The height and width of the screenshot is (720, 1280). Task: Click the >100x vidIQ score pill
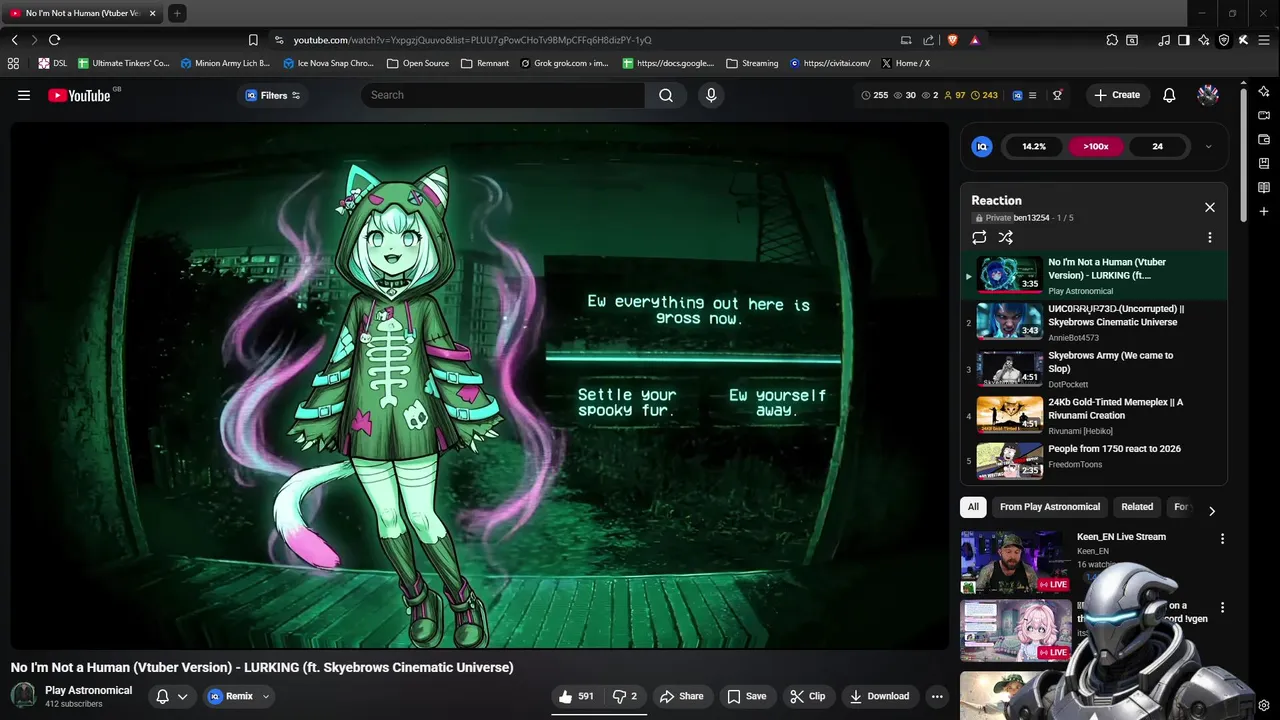[1096, 146]
